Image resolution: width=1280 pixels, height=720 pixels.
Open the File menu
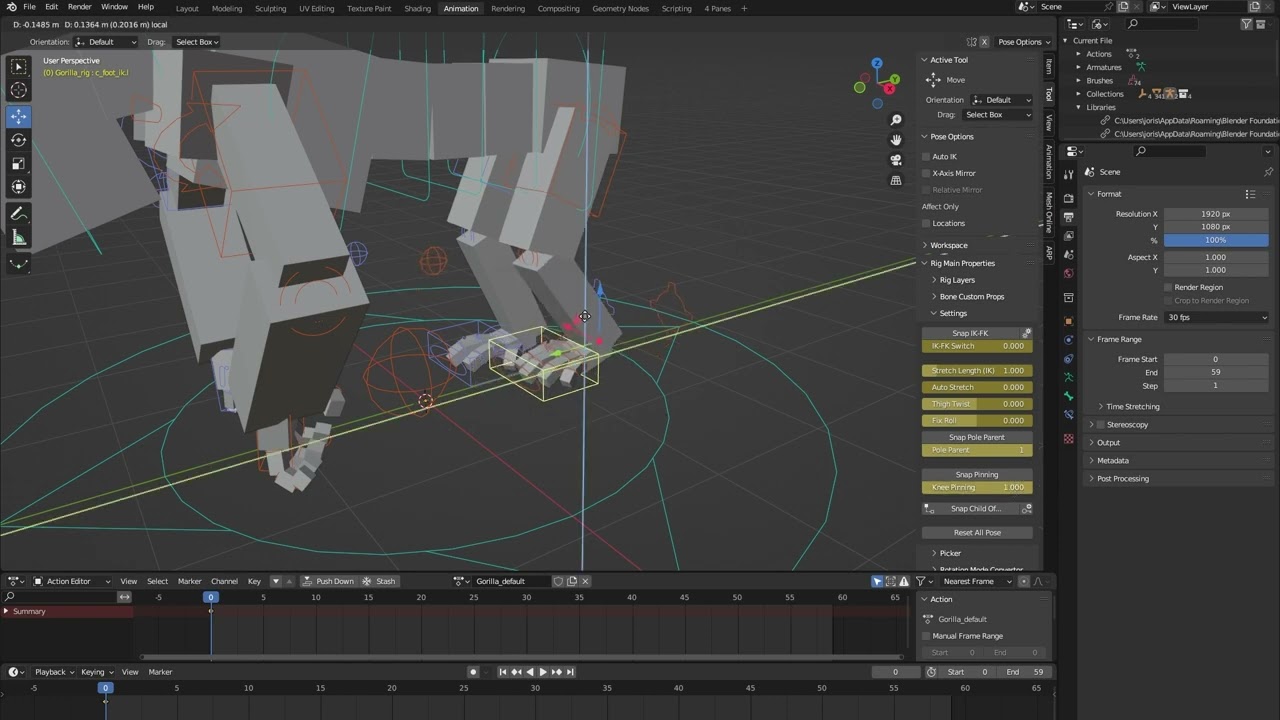click(29, 7)
